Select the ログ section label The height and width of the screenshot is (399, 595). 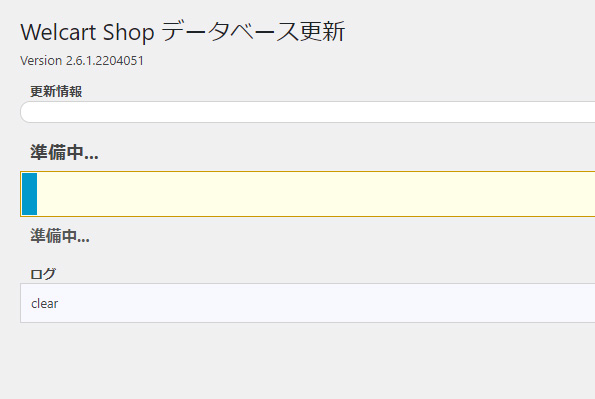point(43,274)
